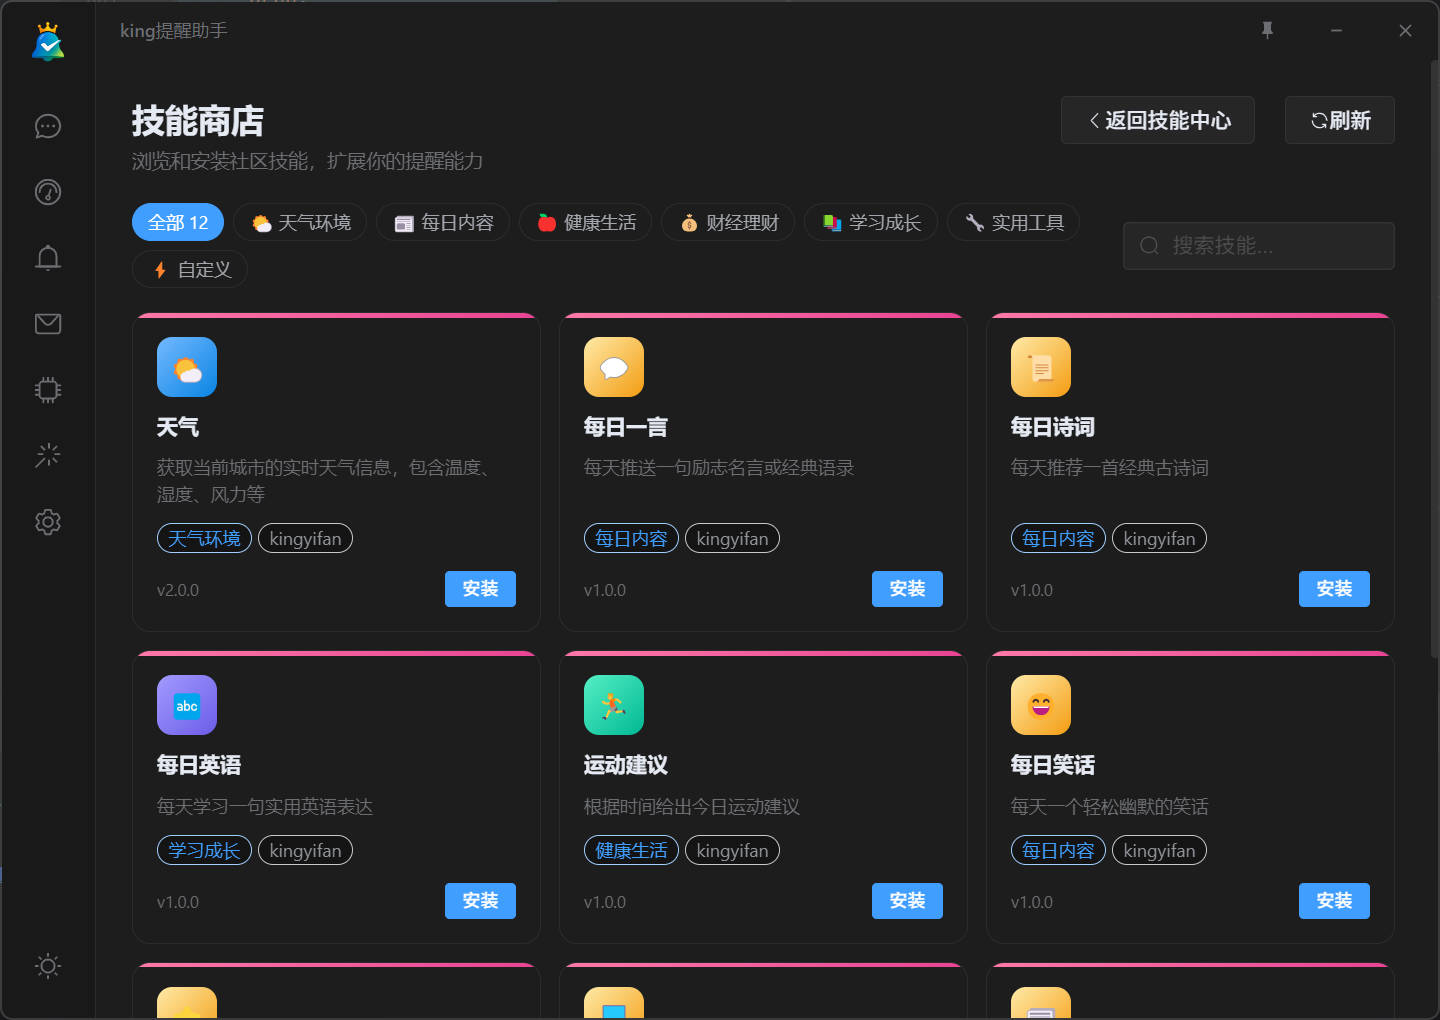Open the magic sparkle skills icon
The image size is (1440, 1020).
[x=47, y=455]
